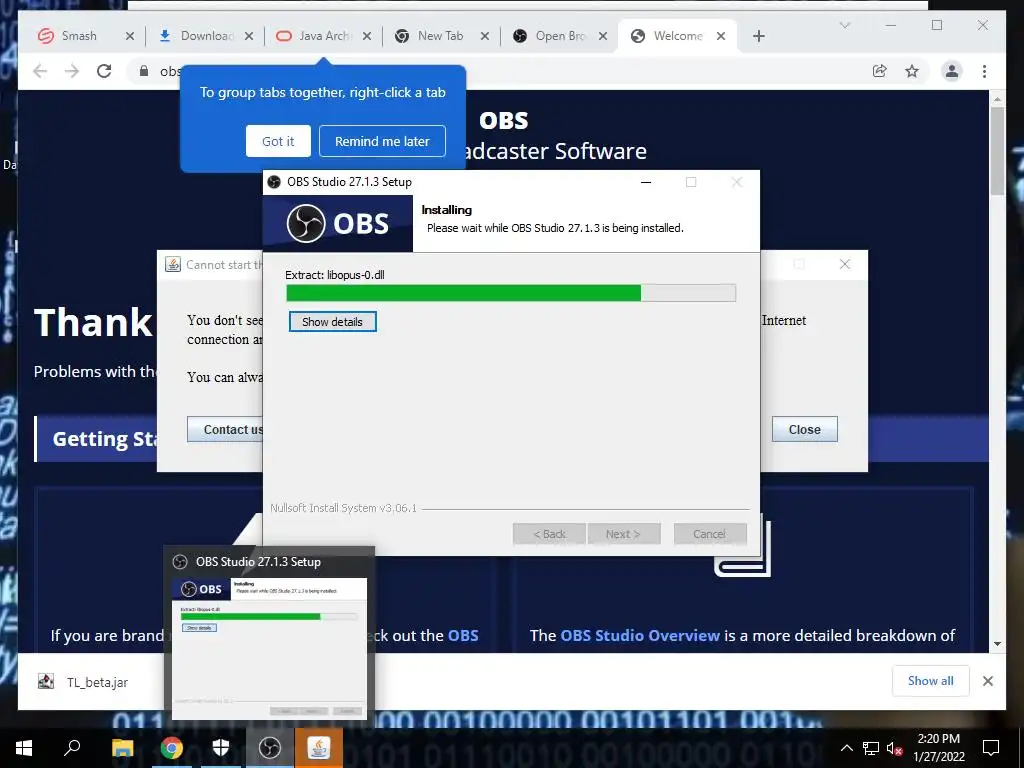The image size is (1024, 768).
Task: Click Contact us in the Java dialog
Action: point(225,429)
